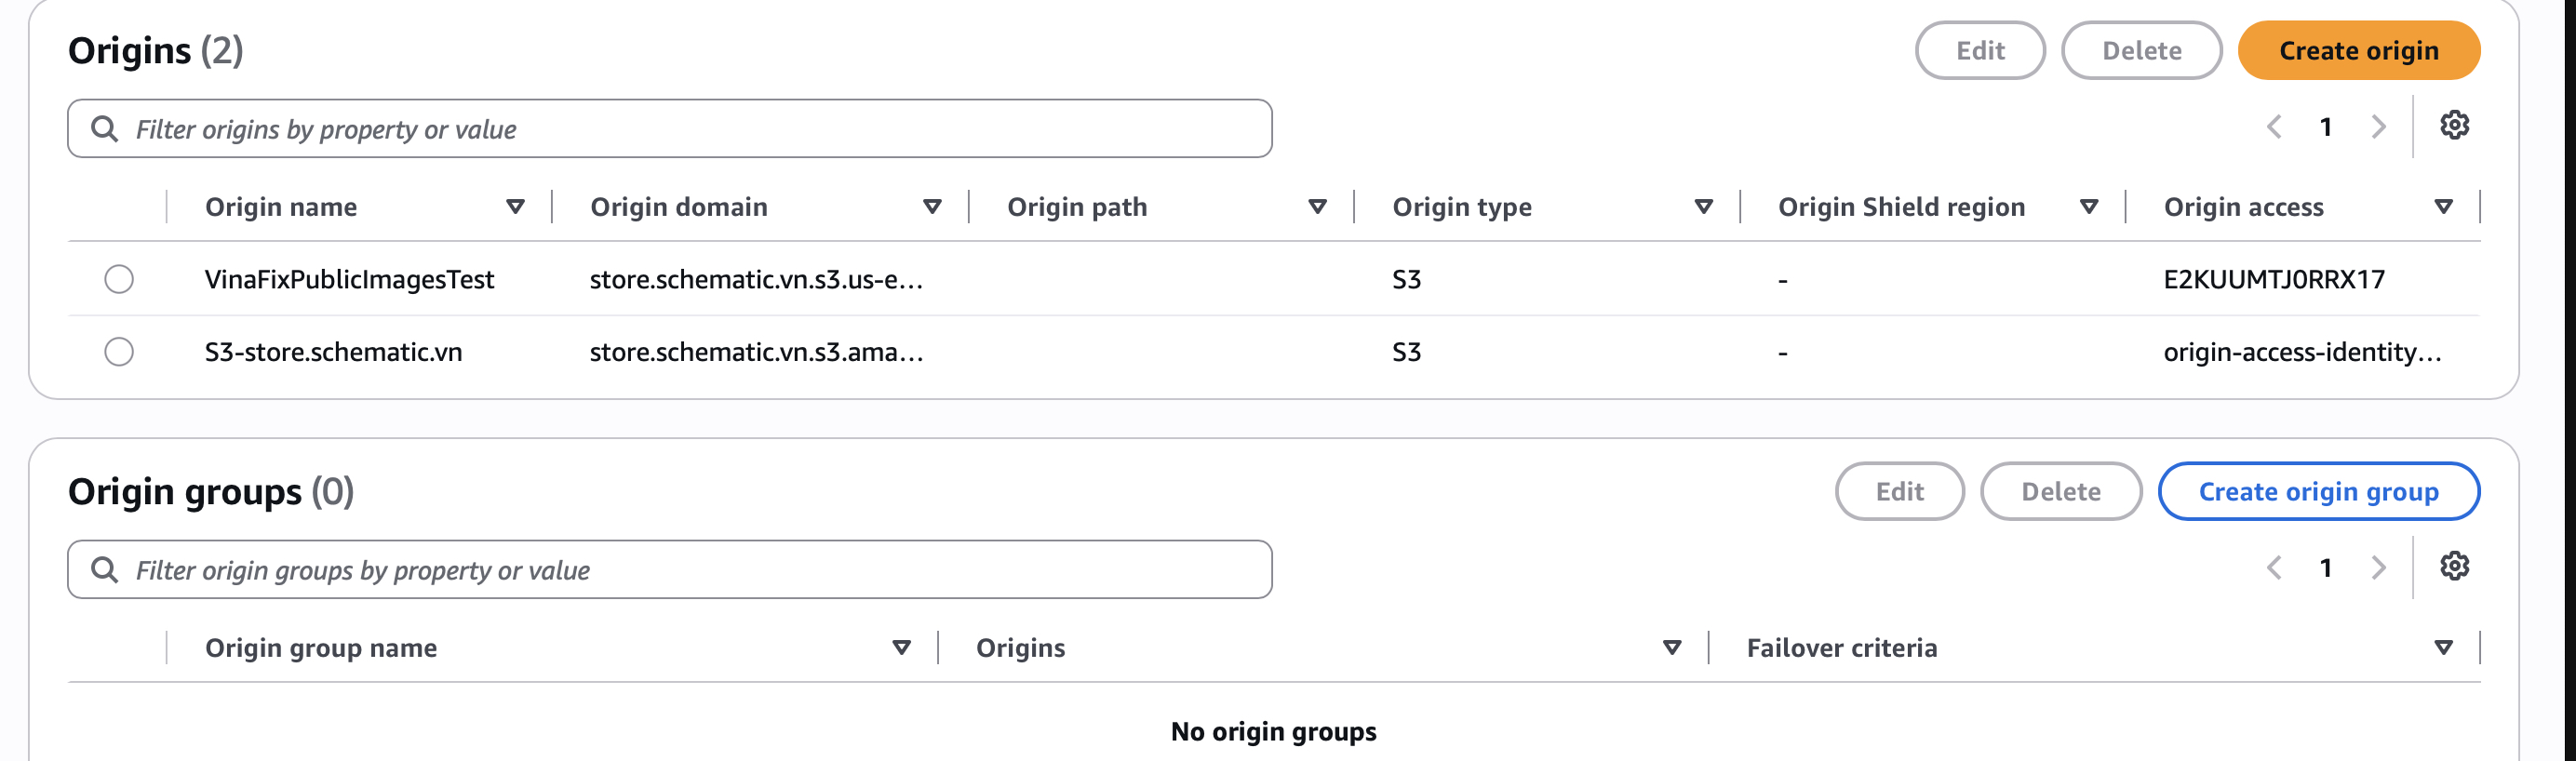
Task: Open origin groups table settings gear
Action: (x=2454, y=567)
